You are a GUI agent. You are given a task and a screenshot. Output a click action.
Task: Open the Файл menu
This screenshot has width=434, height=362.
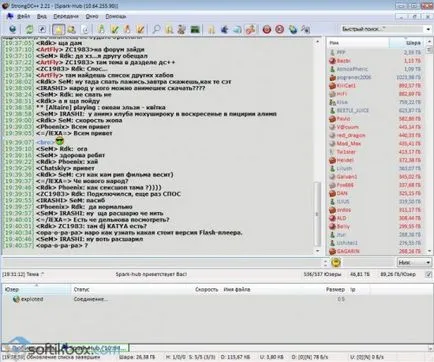(23, 16)
